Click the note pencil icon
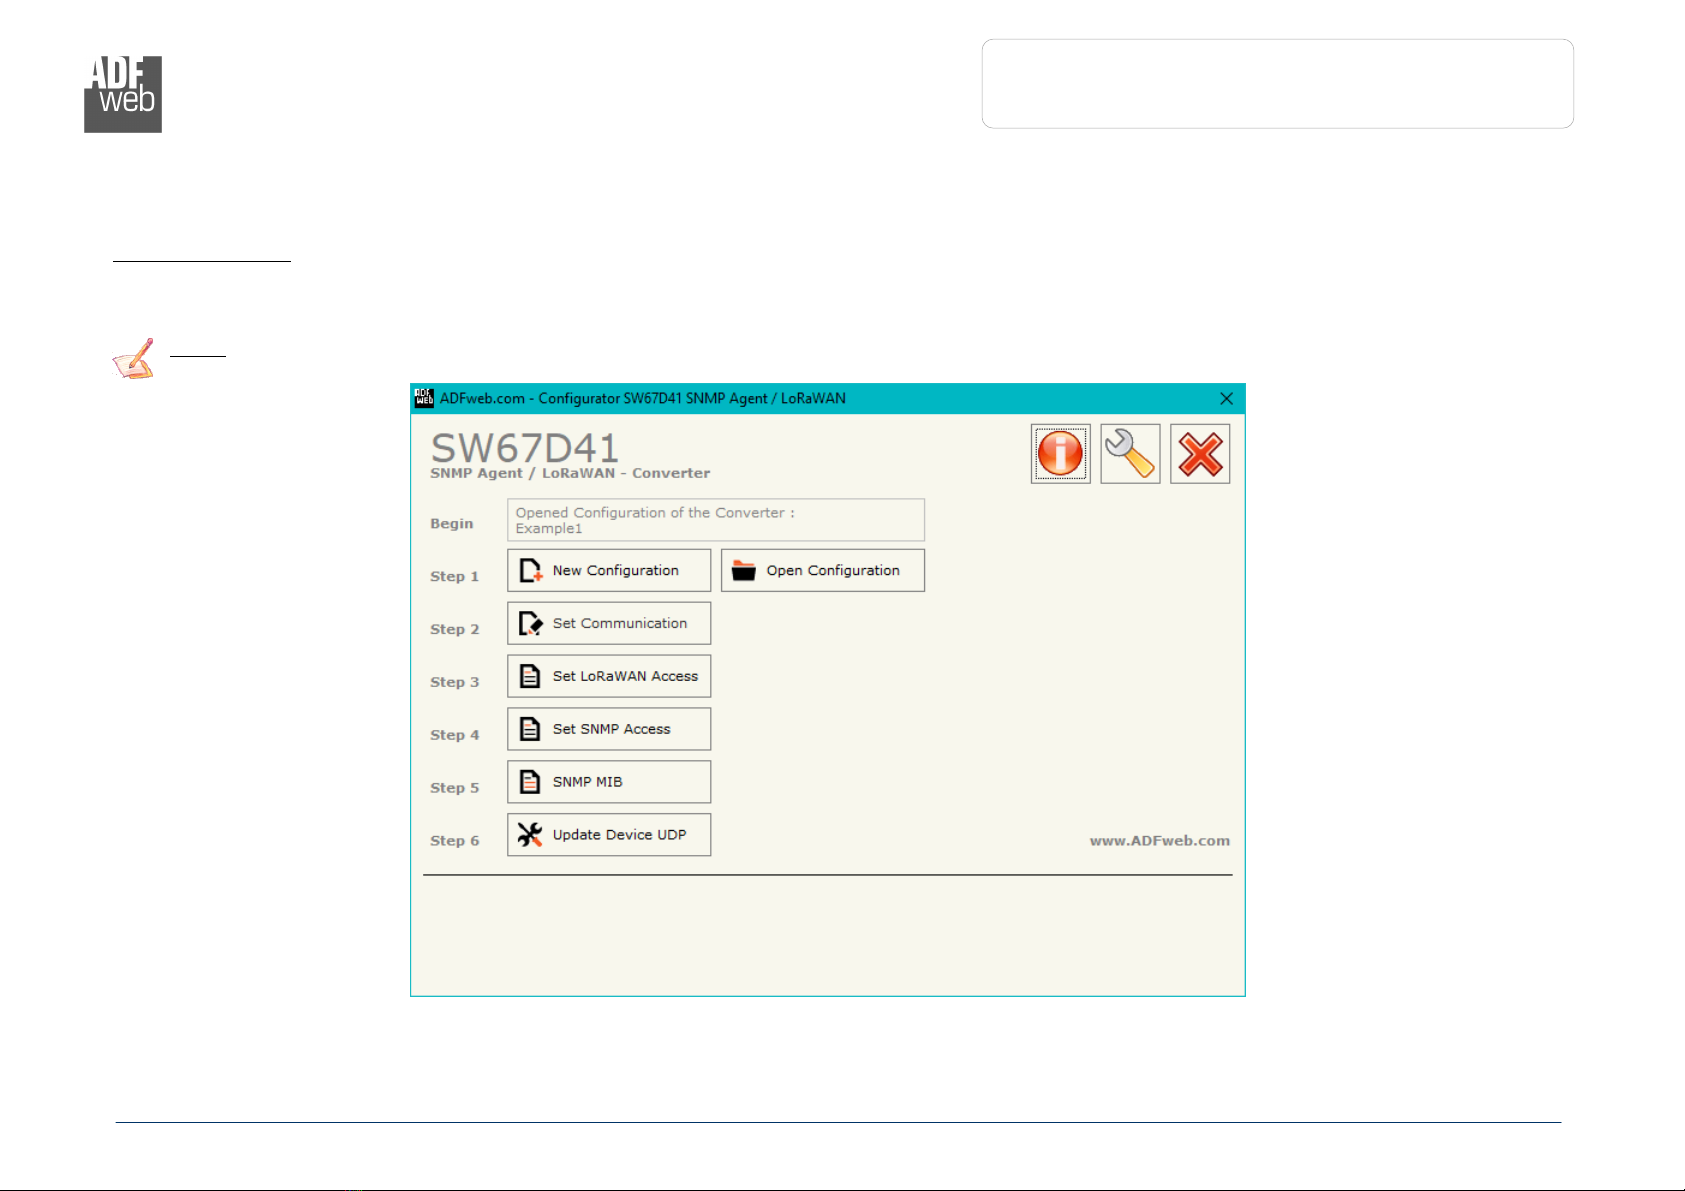 point(134,359)
